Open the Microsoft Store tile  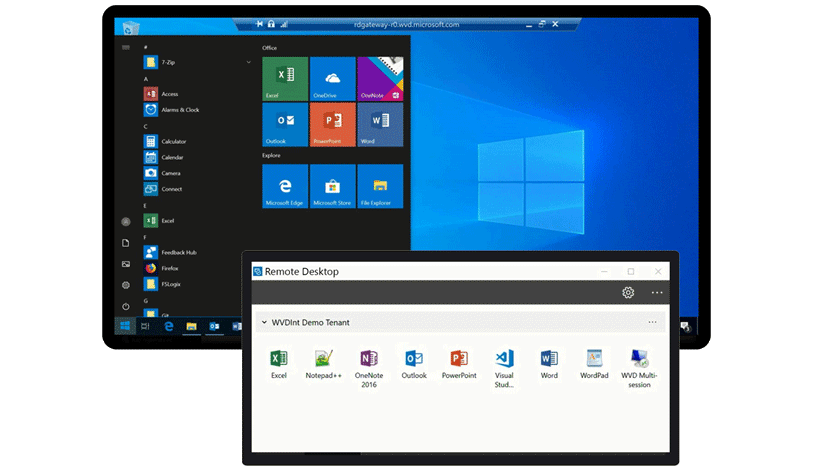pos(332,186)
